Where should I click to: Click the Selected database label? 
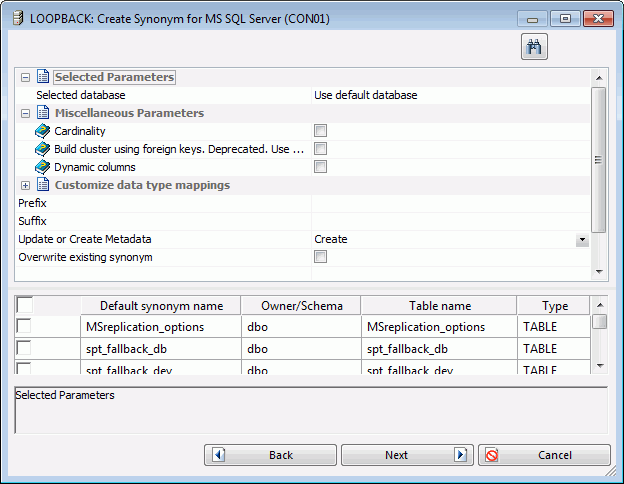point(81,95)
